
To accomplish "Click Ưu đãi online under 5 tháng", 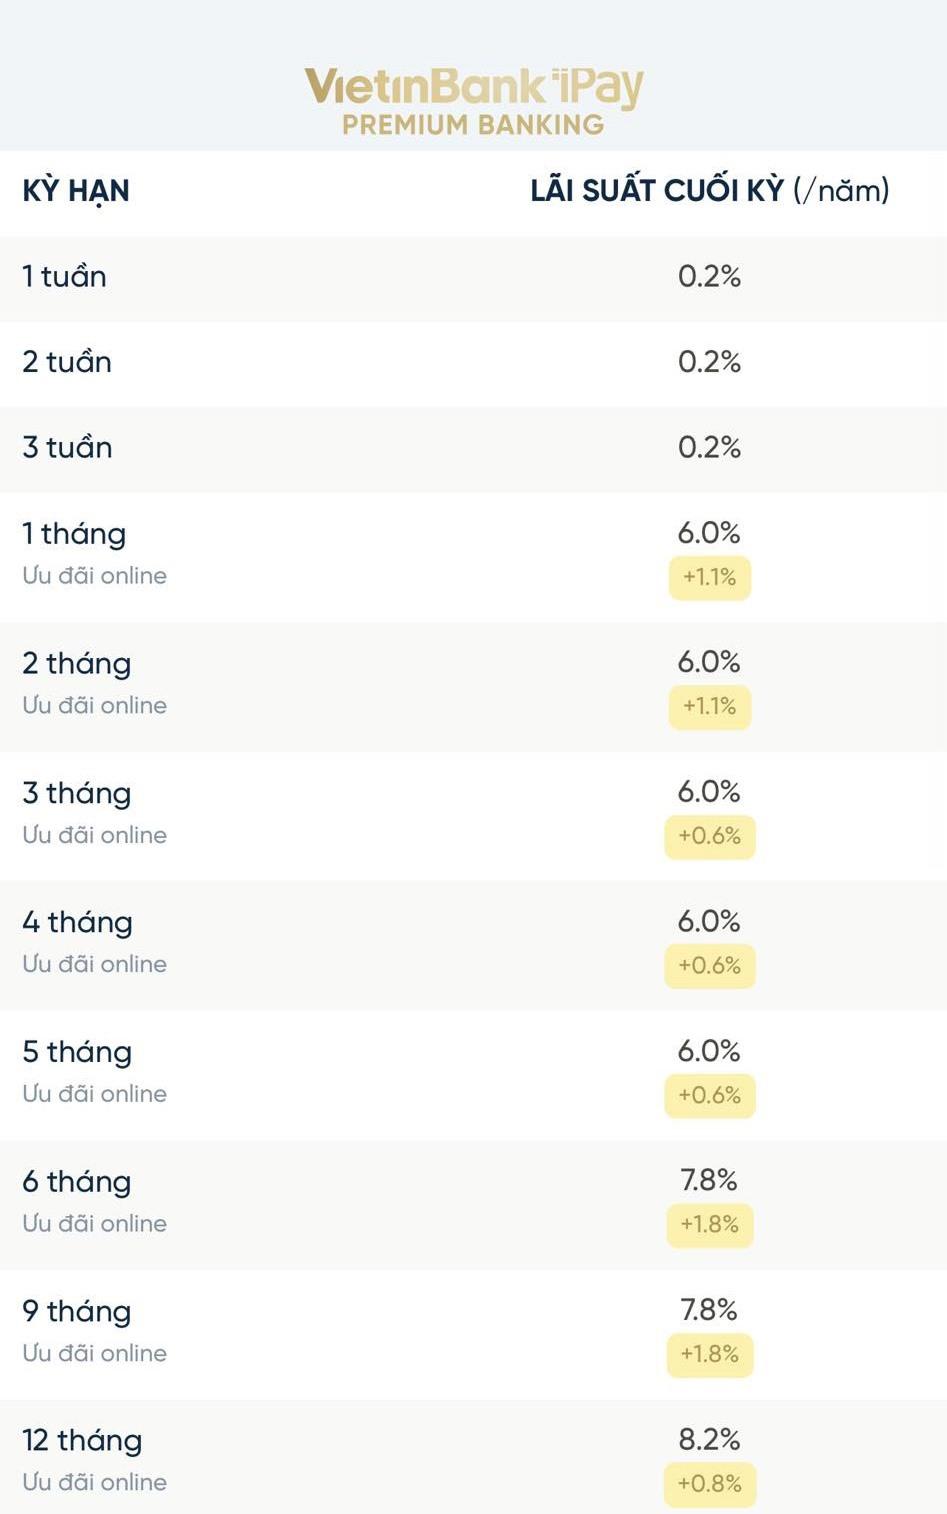I will (x=95, y=1093).
